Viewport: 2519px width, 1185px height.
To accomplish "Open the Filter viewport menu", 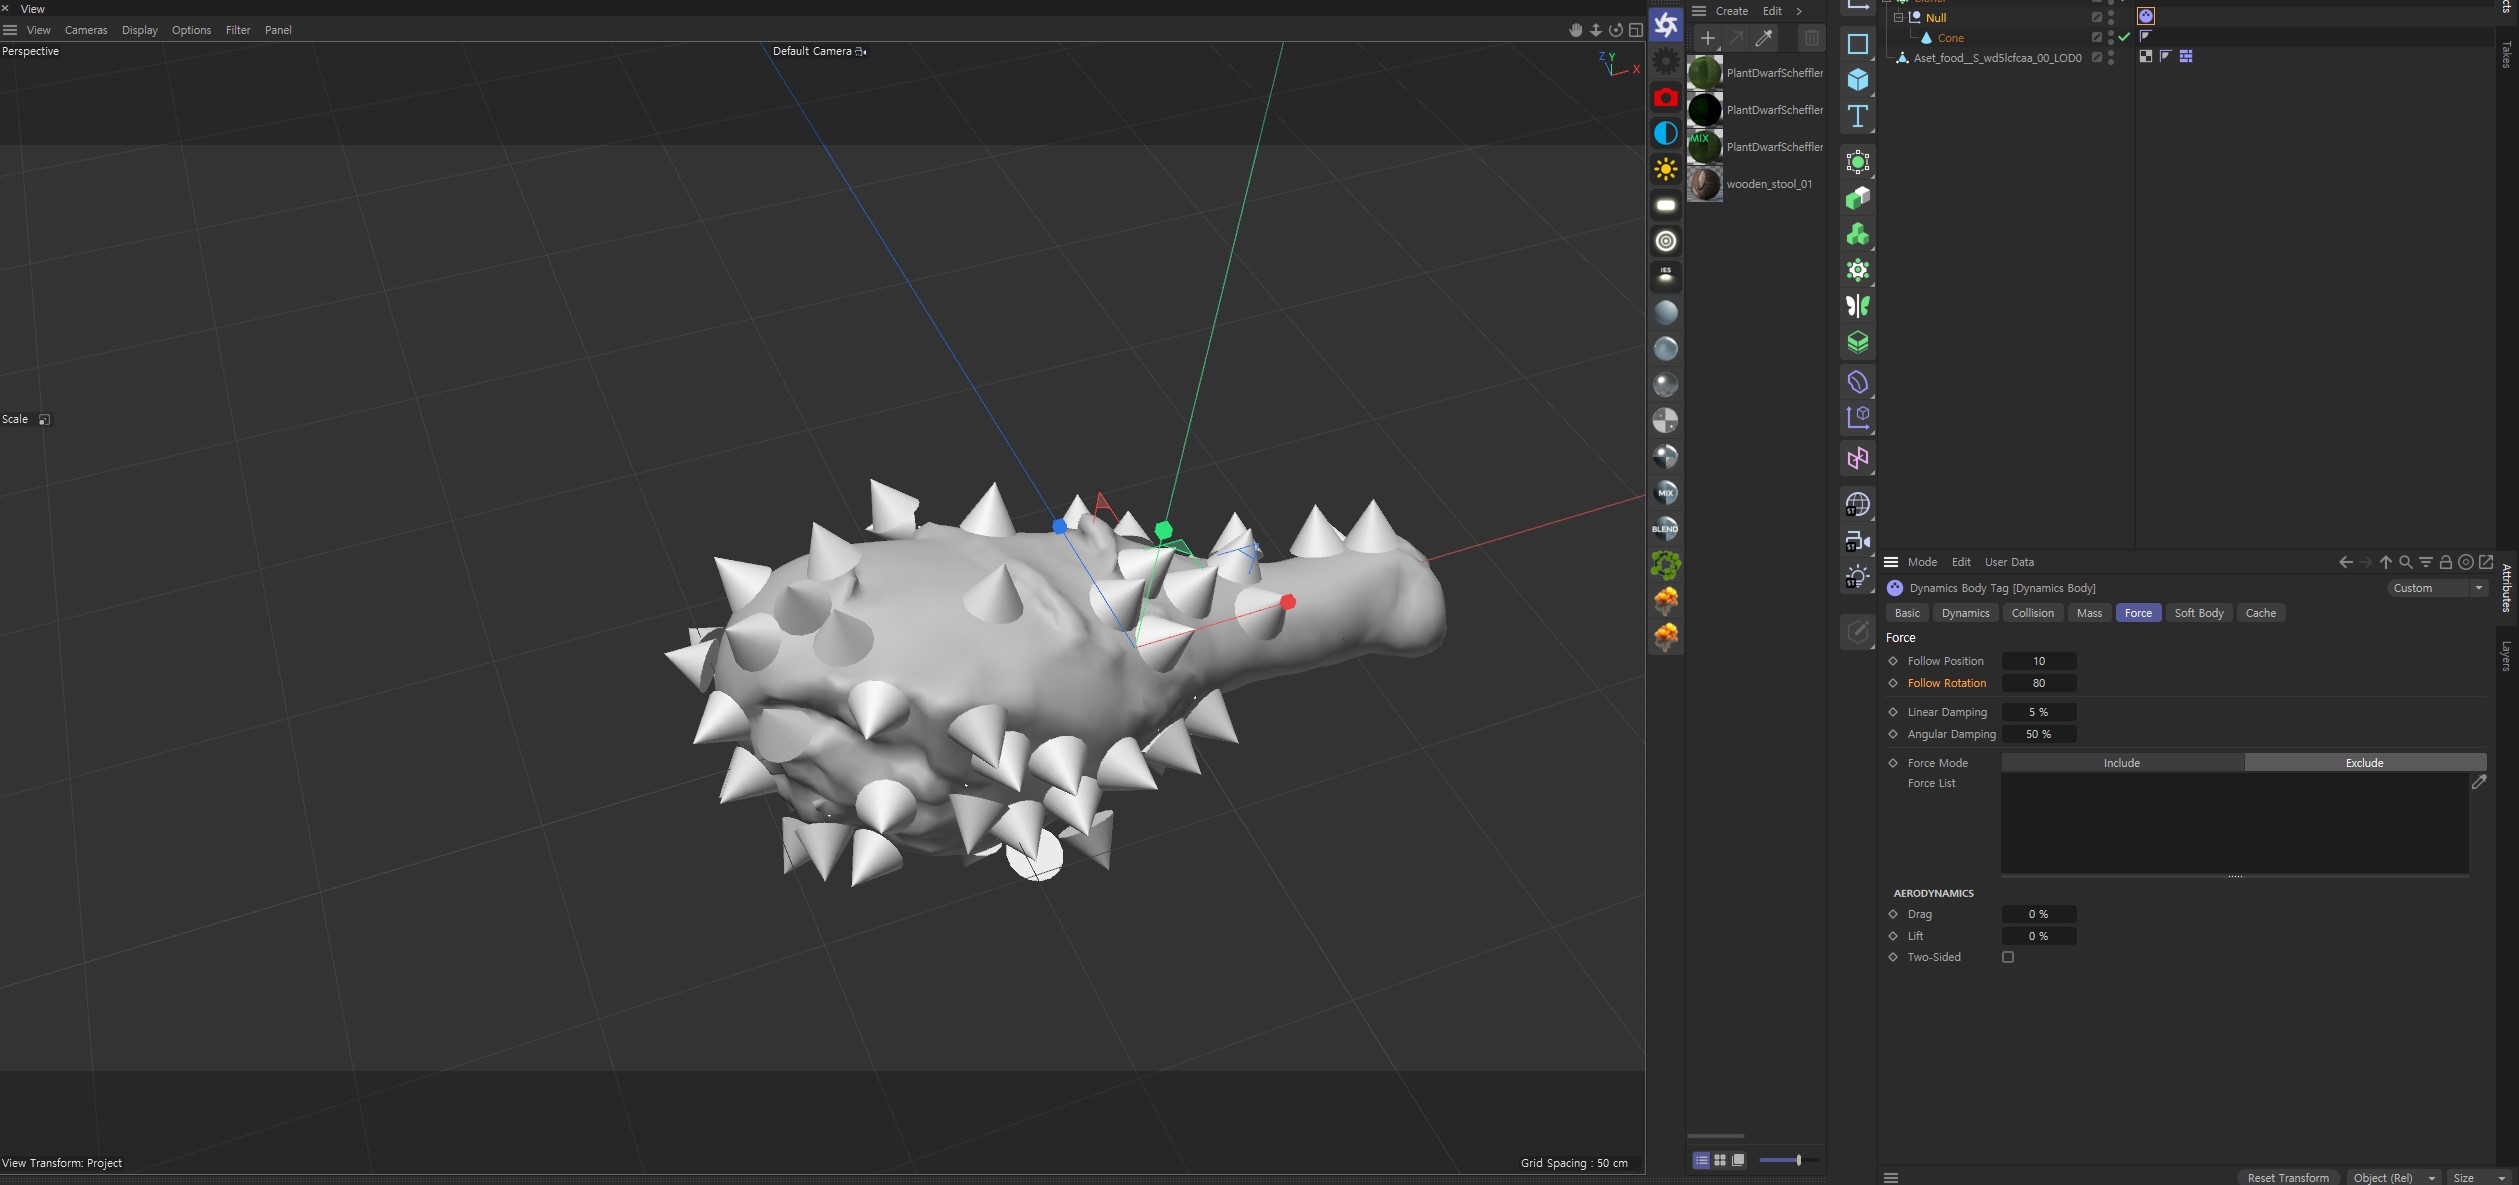I will (238, 30).
